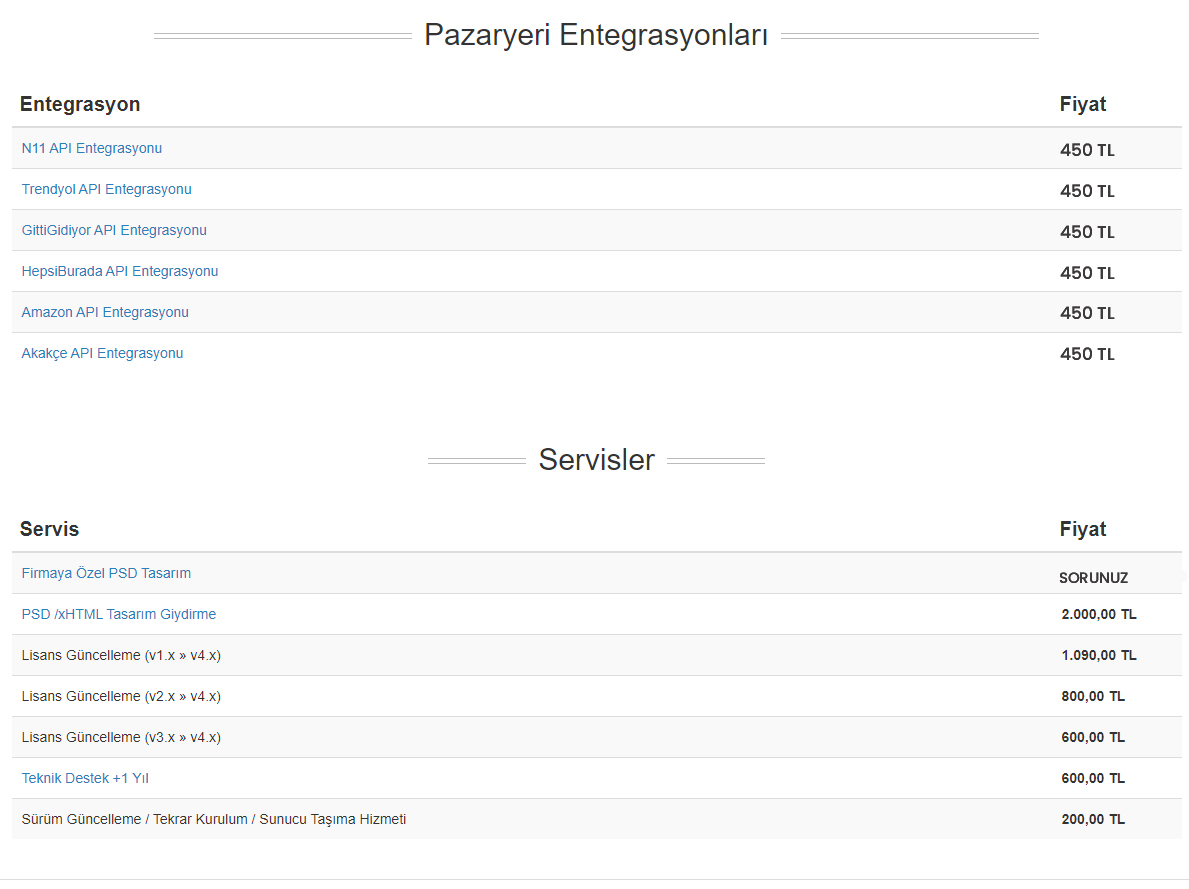Click the 200,00 TL price cell
This screenshot has width=1189, height=889.
[x=1093, y=819]
